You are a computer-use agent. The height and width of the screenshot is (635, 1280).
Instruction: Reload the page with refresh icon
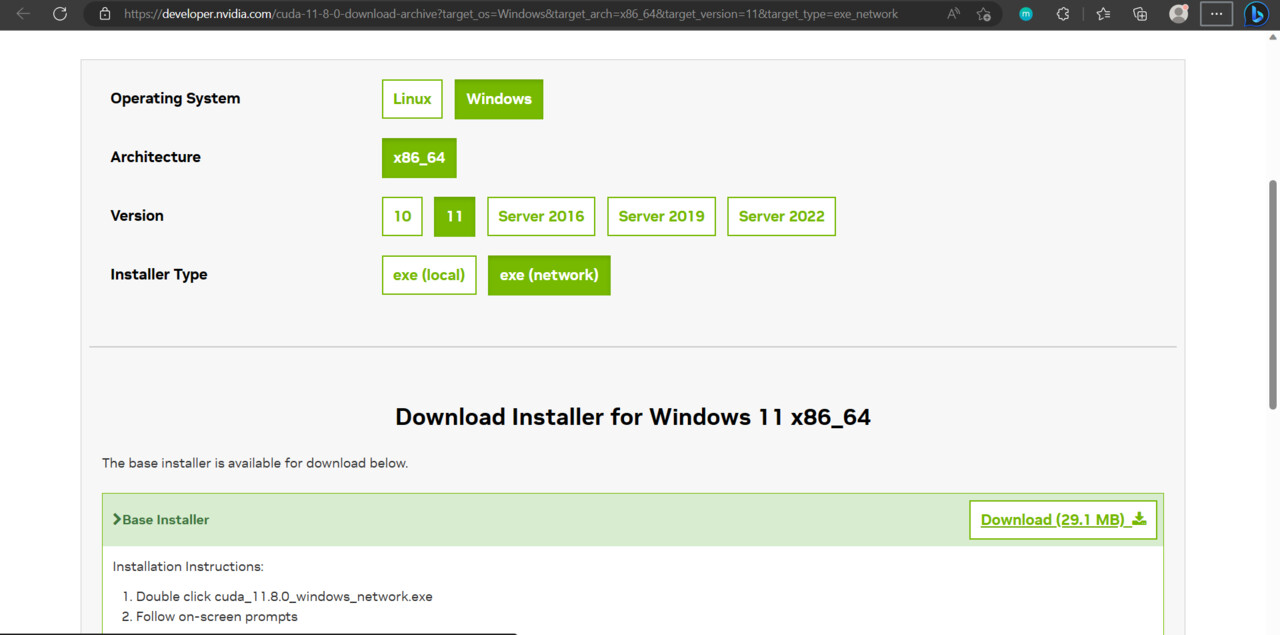[60, 14]
